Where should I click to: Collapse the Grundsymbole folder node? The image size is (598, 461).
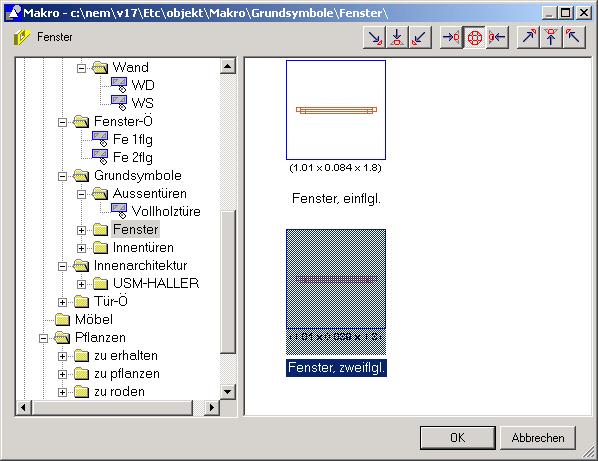point(63,176)
